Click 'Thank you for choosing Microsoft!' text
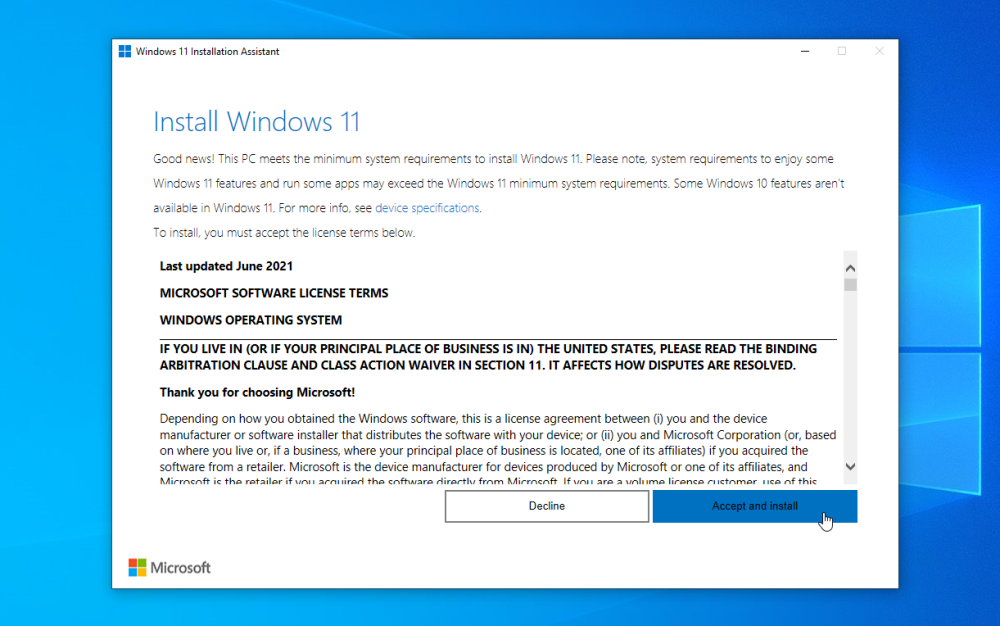This screenshot has height=626, width=1000. 257,392
